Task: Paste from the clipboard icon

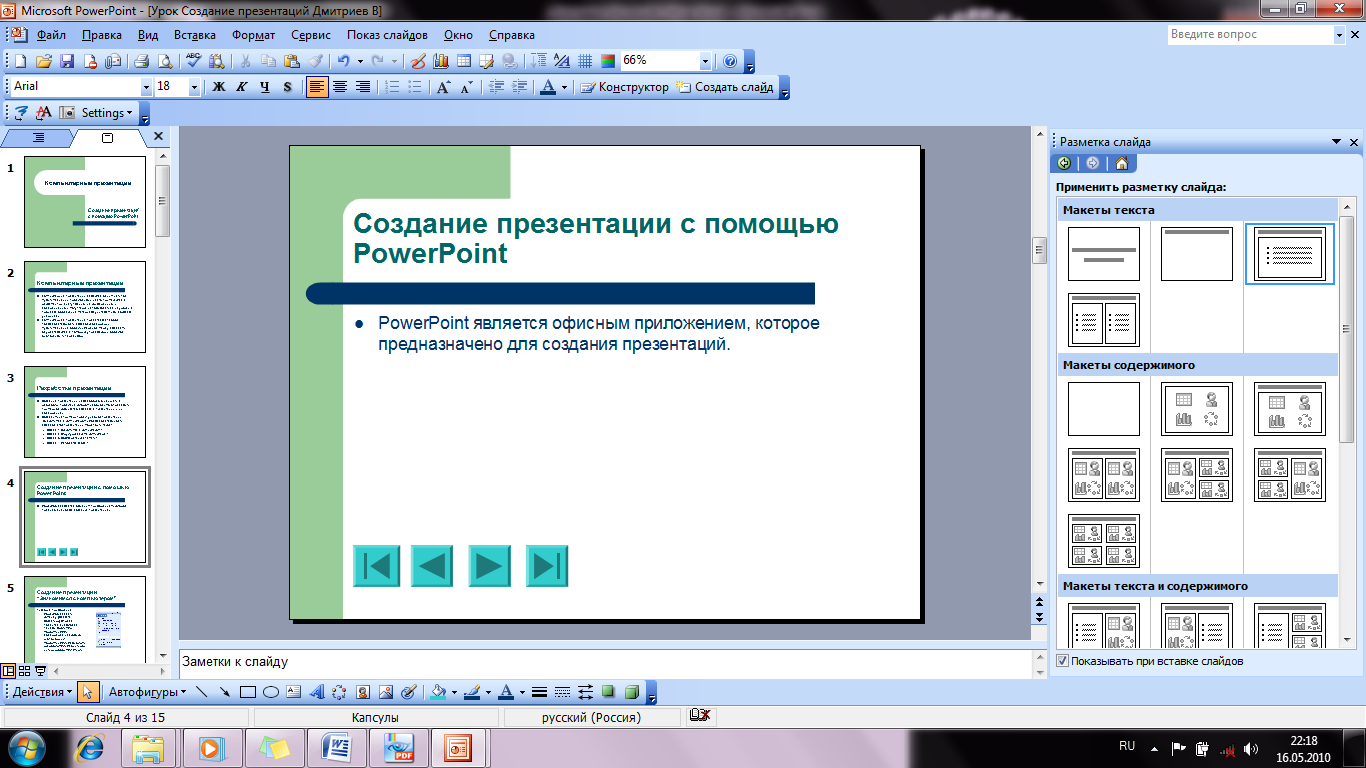Action: coord(290,61)
